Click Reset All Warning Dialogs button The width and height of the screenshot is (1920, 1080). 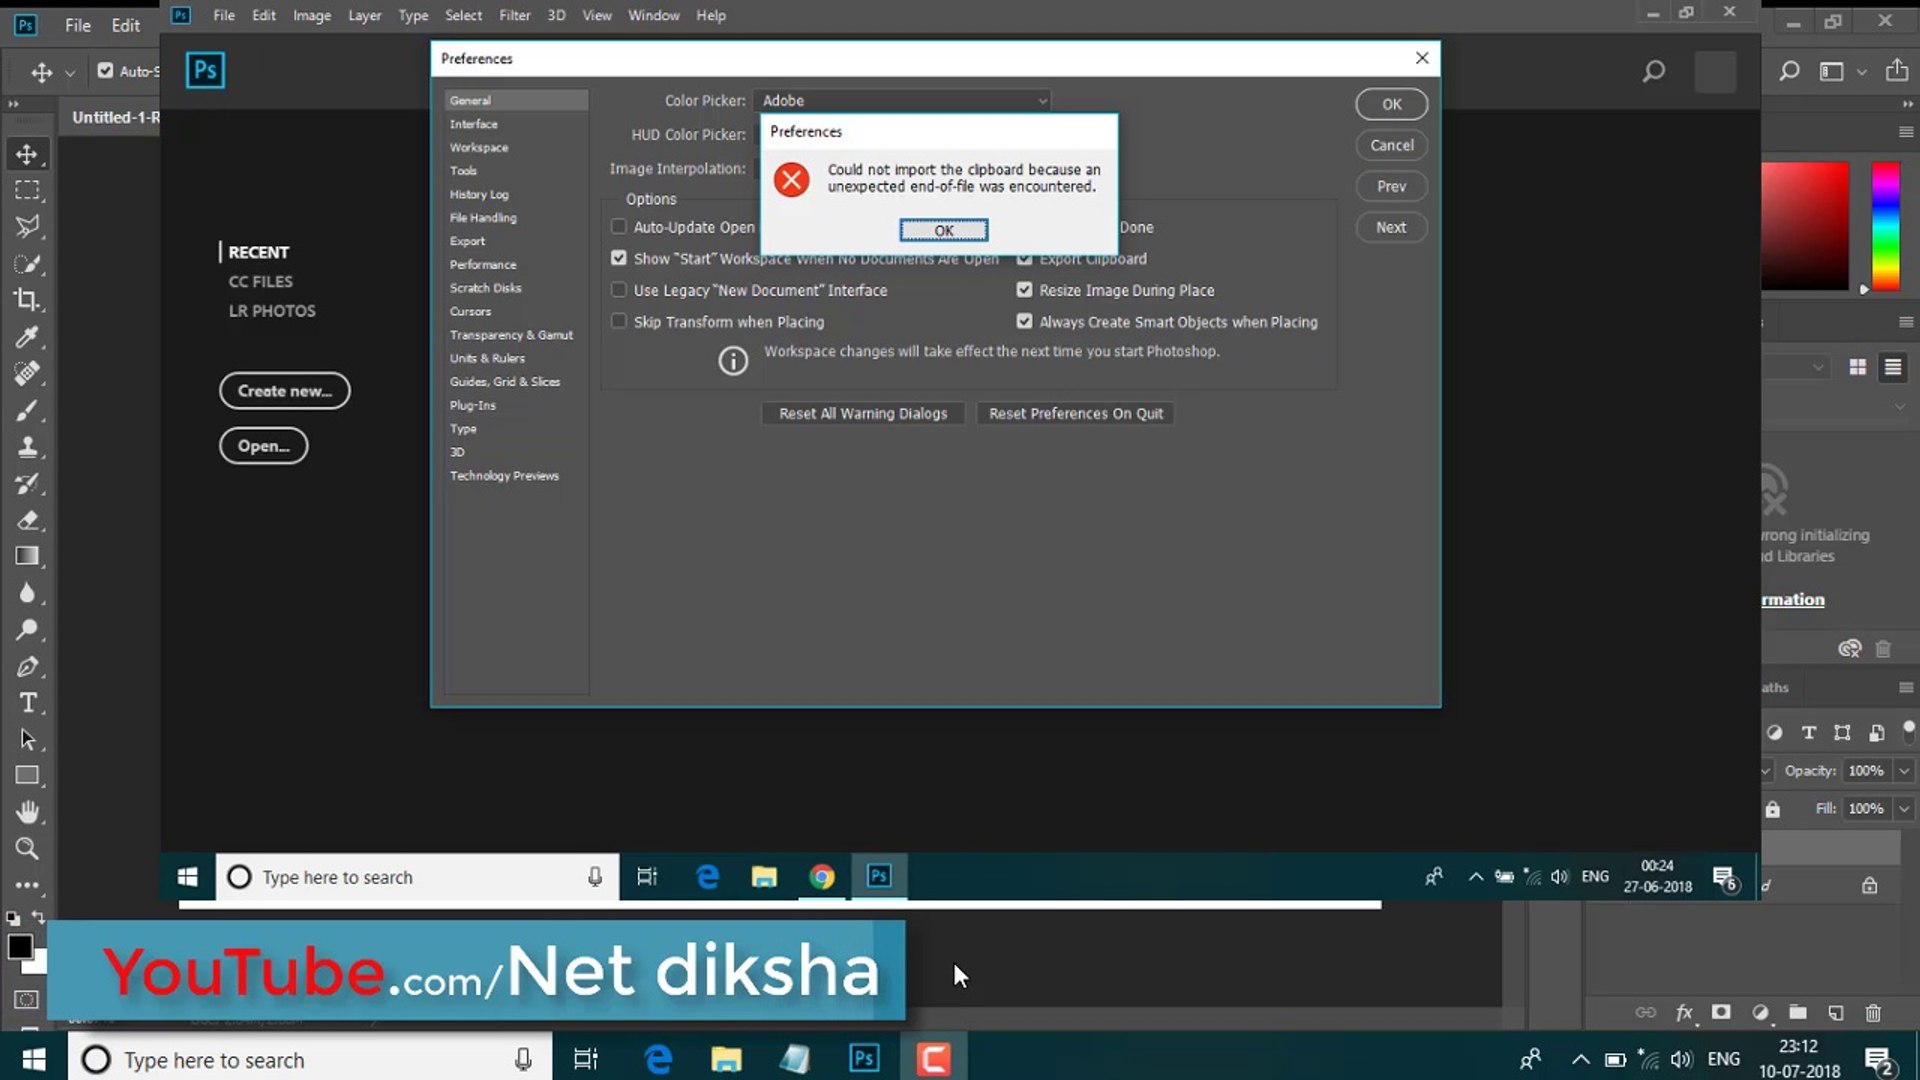point(864,413)
